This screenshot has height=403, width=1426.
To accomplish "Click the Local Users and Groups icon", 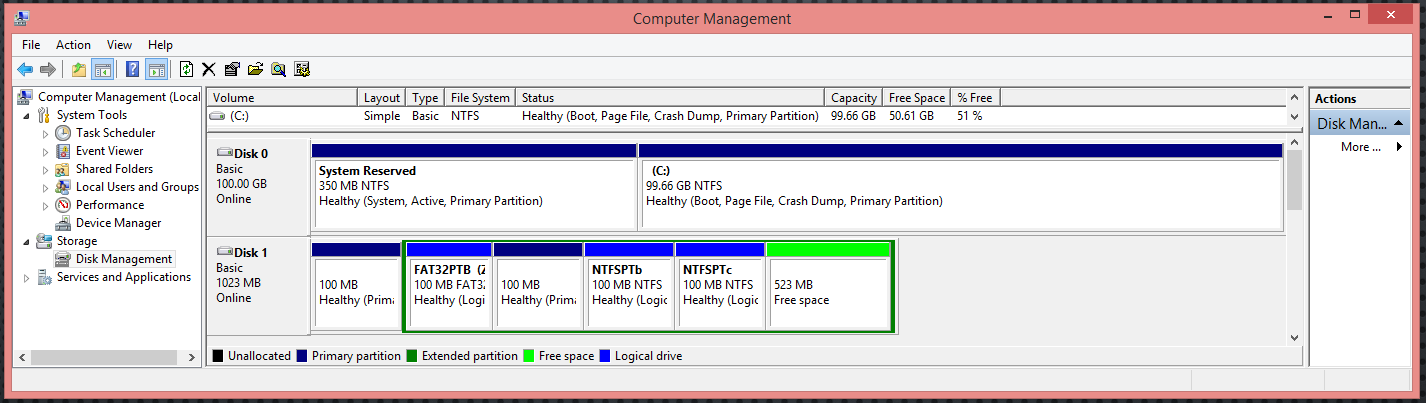I will [x=63, y=187].
